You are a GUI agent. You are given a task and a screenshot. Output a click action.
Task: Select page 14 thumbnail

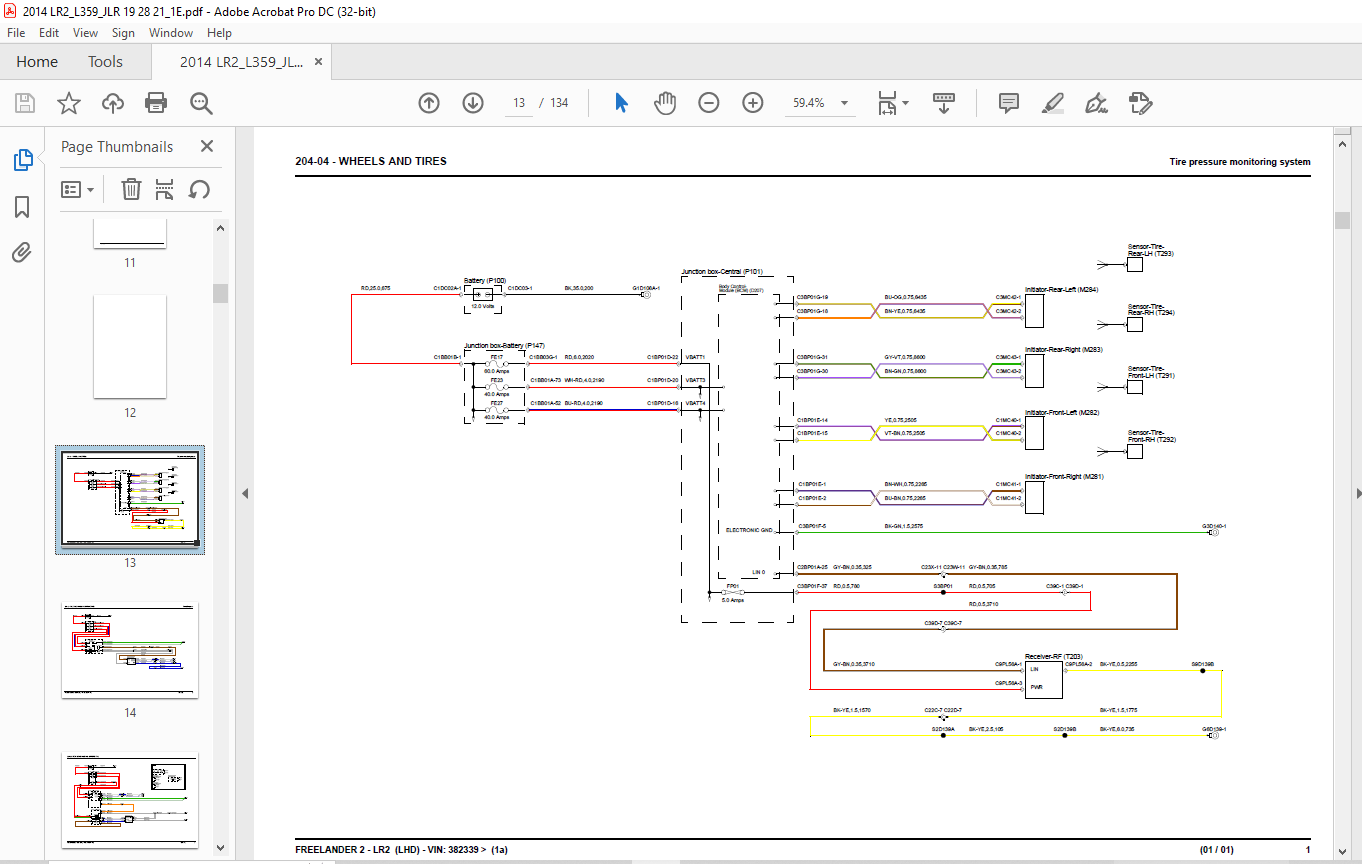point(130,650)
